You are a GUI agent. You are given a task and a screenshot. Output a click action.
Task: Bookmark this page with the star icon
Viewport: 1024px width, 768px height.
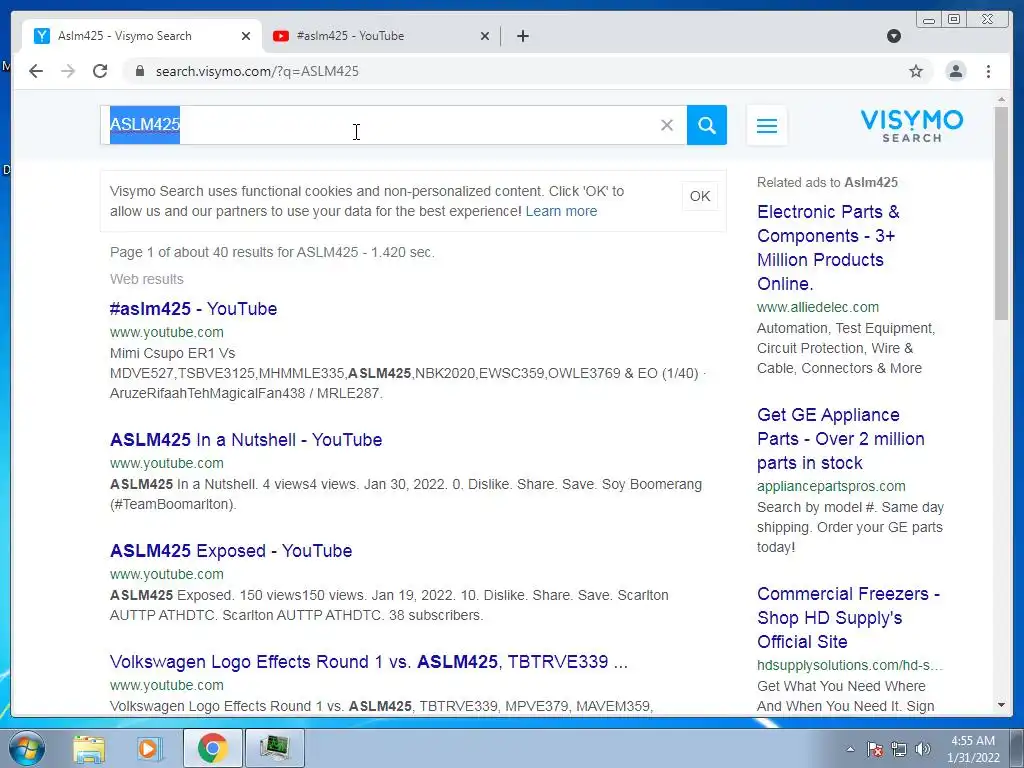916,71
